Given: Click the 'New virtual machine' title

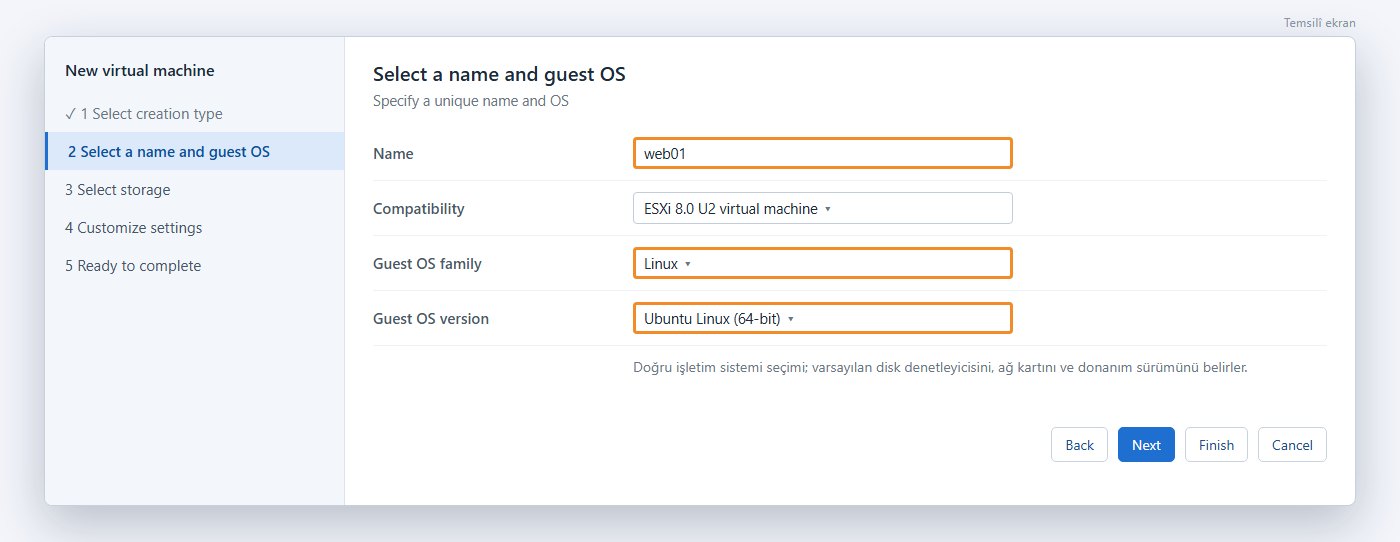Looking at the screenshot, I should (x=140, y=70).
